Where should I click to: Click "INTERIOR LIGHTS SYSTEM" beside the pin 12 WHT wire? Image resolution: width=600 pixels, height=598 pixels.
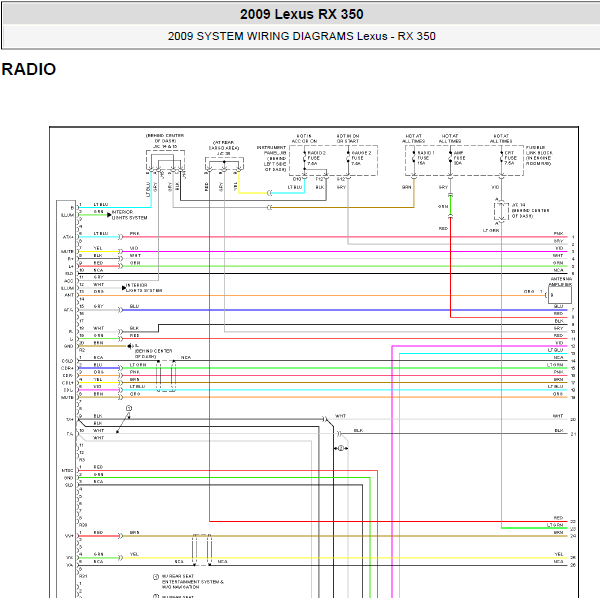pos(144,288)
